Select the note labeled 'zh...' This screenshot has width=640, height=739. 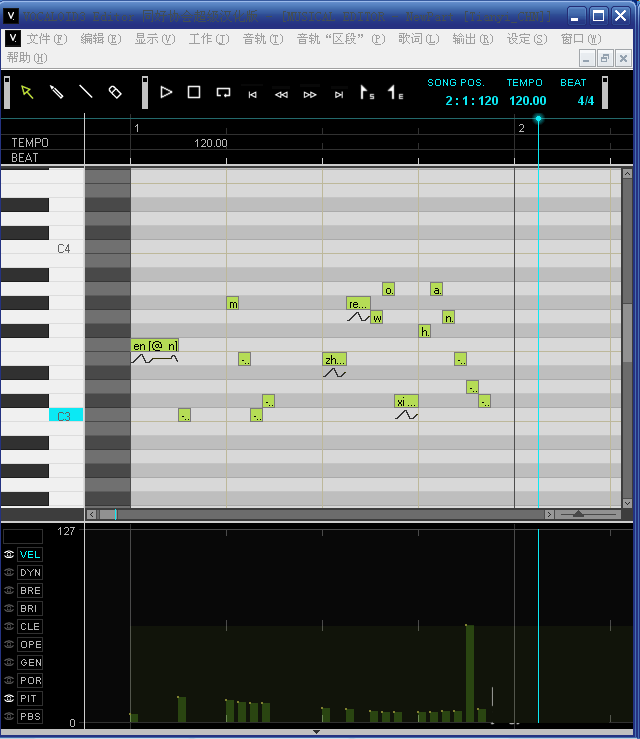tap(335, 360)
